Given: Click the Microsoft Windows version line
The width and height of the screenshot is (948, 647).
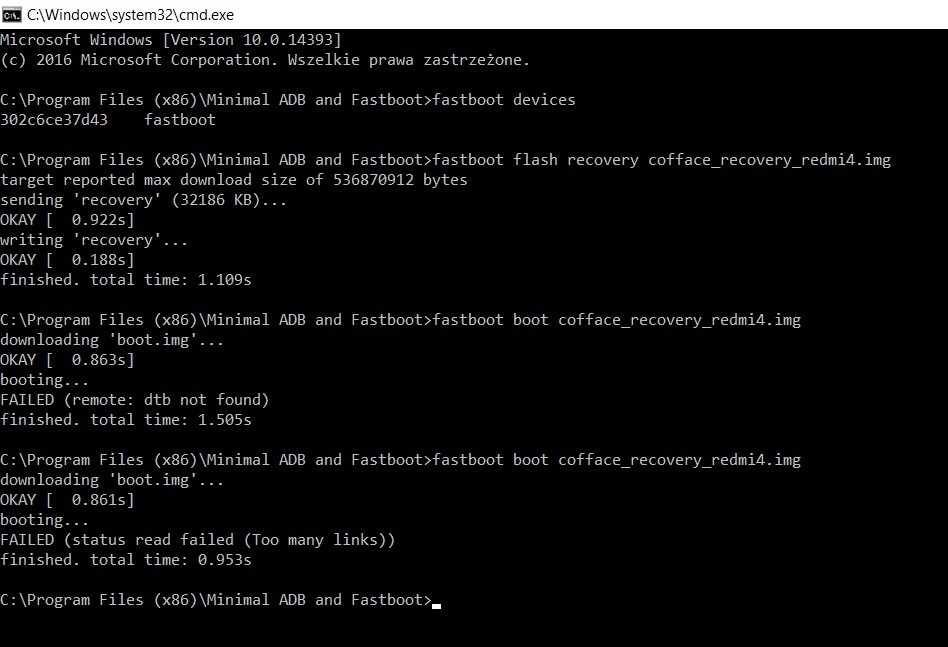Looking at the screenshot, I should coord(171,40).
